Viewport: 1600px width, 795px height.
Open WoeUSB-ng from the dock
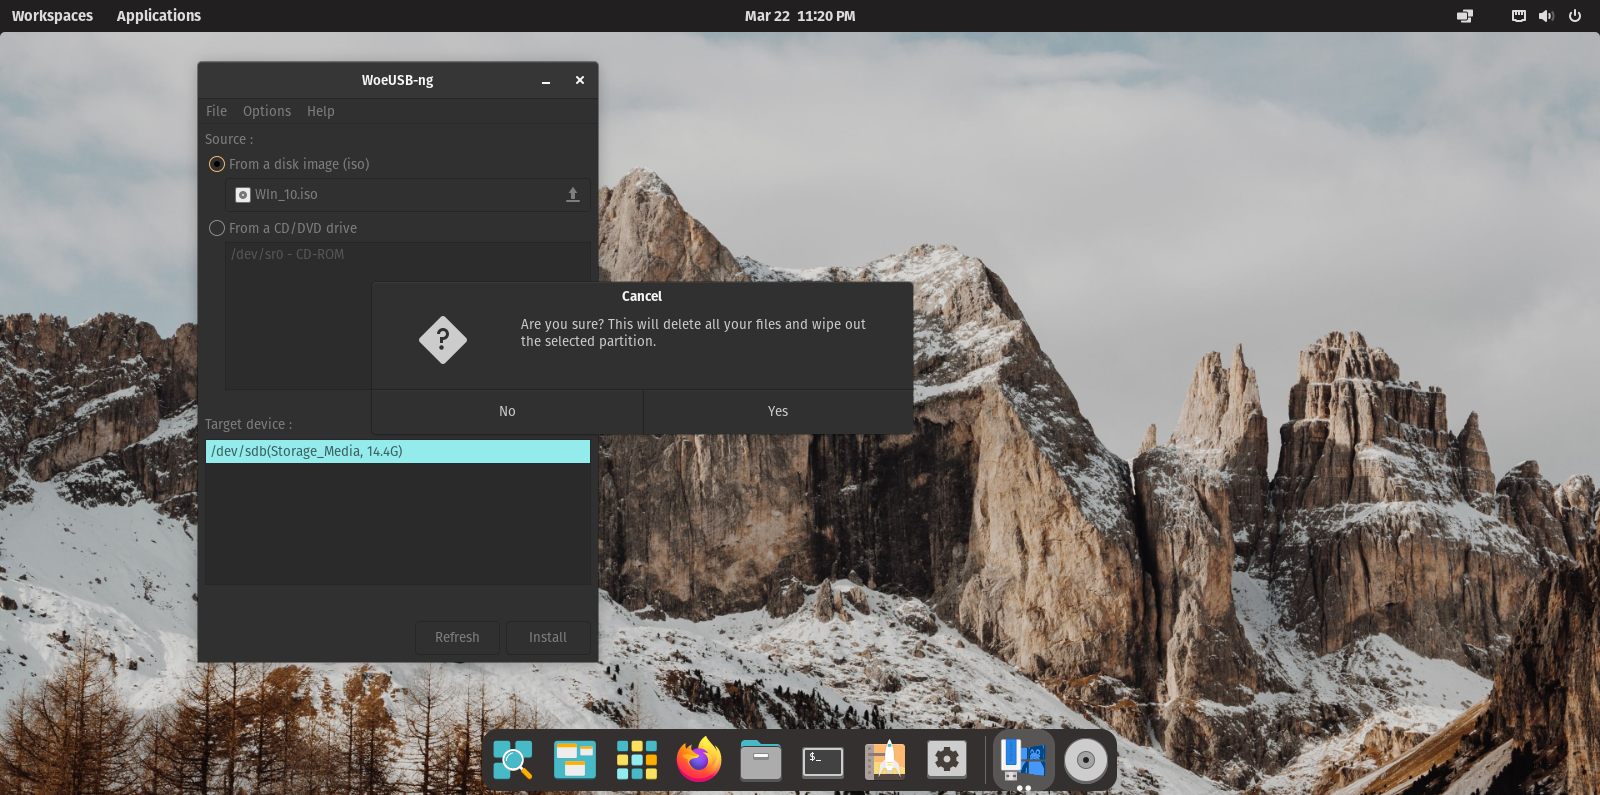[1023, 761]
